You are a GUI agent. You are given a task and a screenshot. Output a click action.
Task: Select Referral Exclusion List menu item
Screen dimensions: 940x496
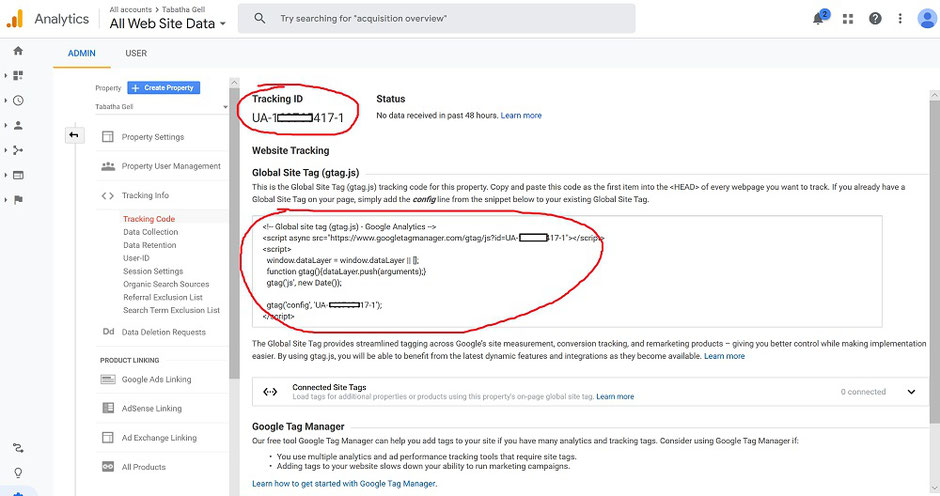pyautogui.click(x=163, y=297)
